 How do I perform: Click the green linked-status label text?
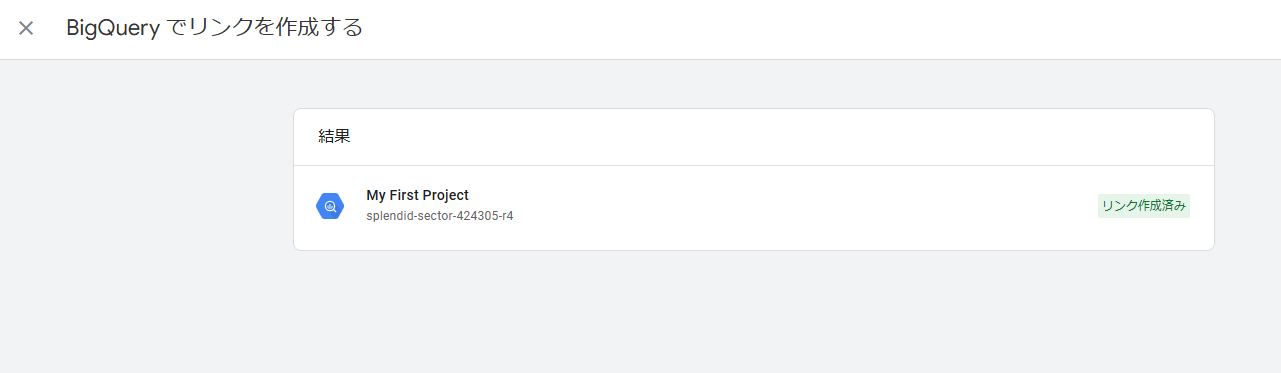tap(1143, 206)
